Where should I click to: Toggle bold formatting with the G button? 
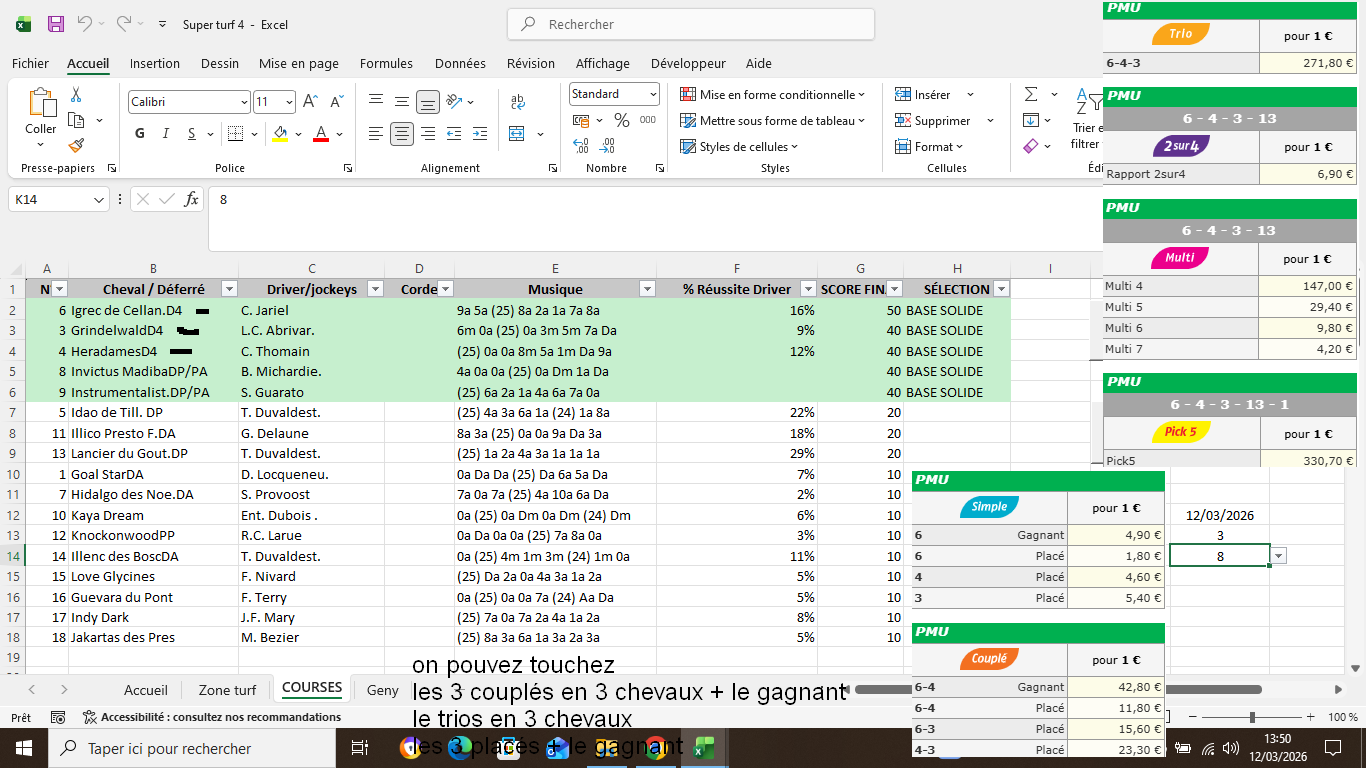(139, 134)
